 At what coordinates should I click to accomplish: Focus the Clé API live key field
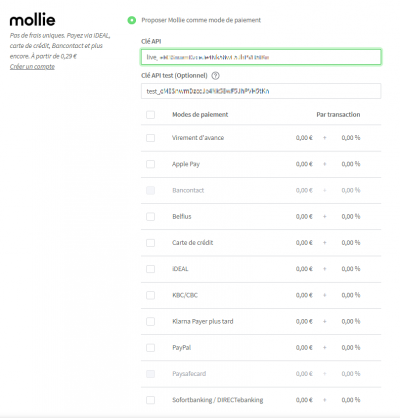pyautogui.click(x=261, y=57)
